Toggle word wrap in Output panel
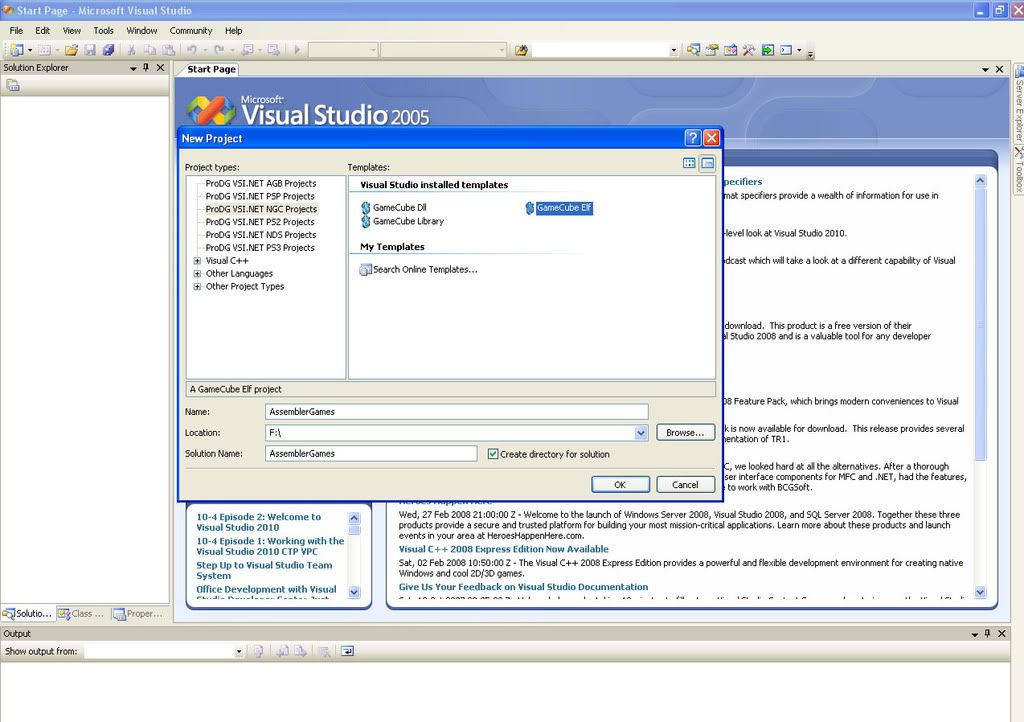 pos(347,651)
